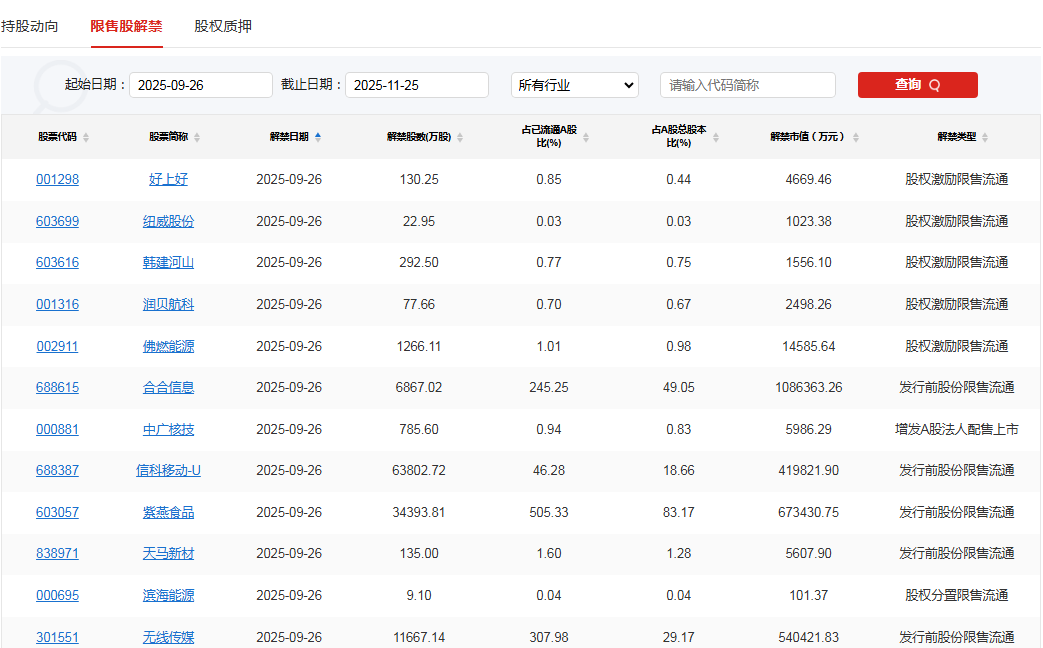Select the 63802.72 unlocked shares cell

419,471
